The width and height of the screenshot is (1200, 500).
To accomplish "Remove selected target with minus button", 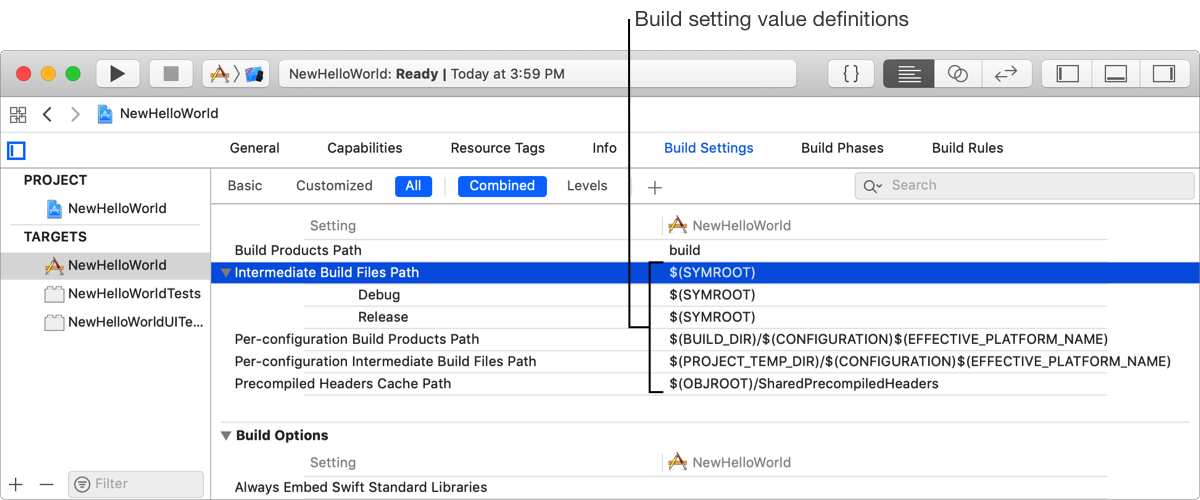I will pos(46,484).
